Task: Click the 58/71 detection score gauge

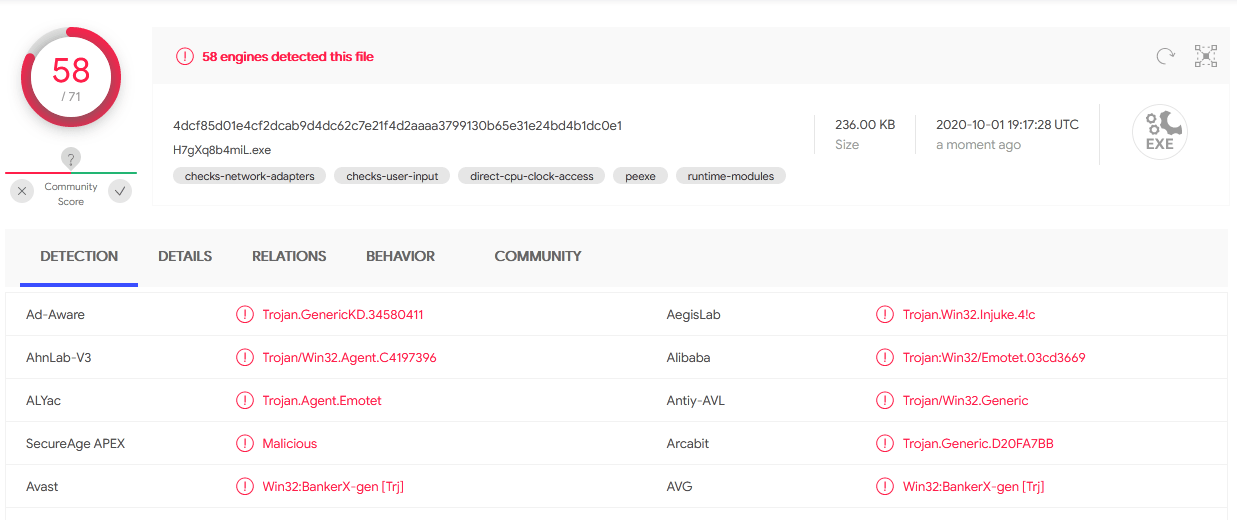Action: (x=71, y=77)
